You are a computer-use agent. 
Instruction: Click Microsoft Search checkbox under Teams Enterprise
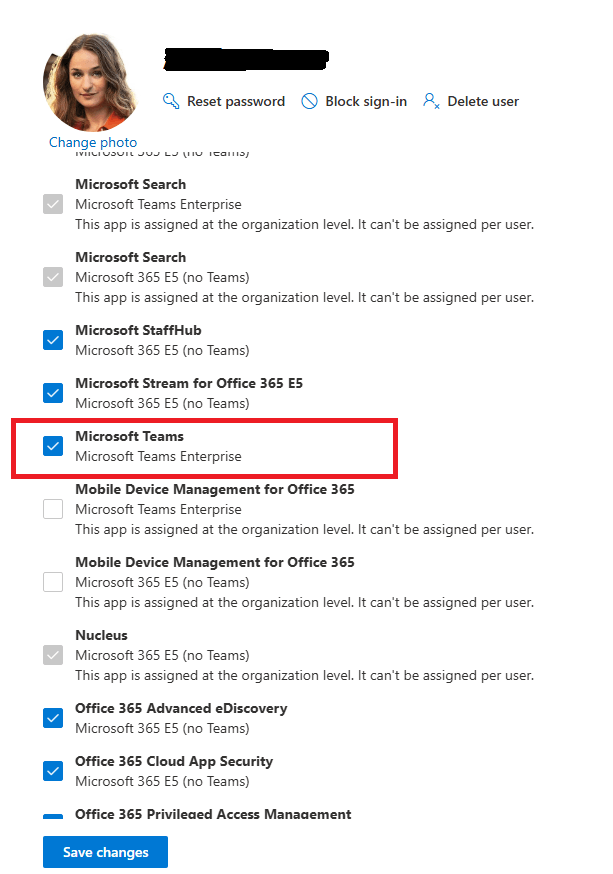point(53,204)
